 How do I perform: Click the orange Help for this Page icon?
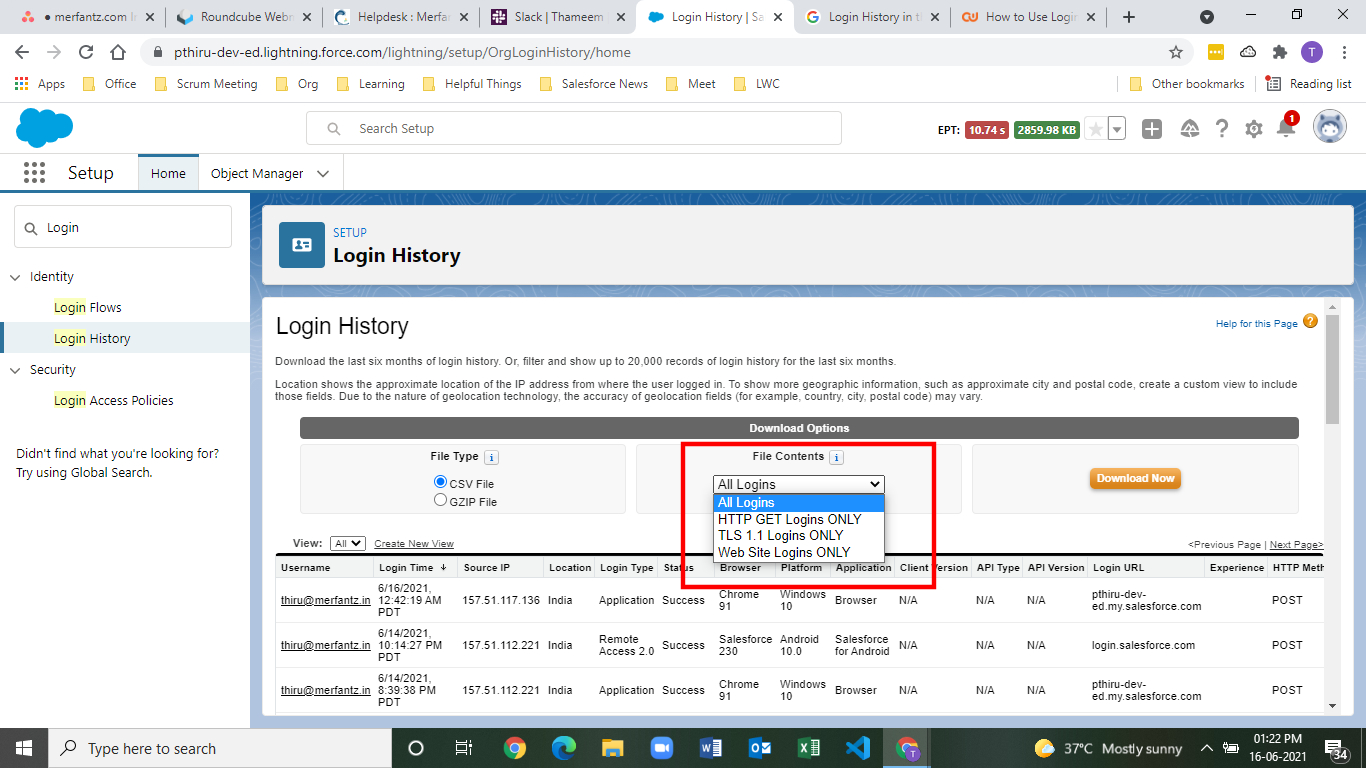1310,322
